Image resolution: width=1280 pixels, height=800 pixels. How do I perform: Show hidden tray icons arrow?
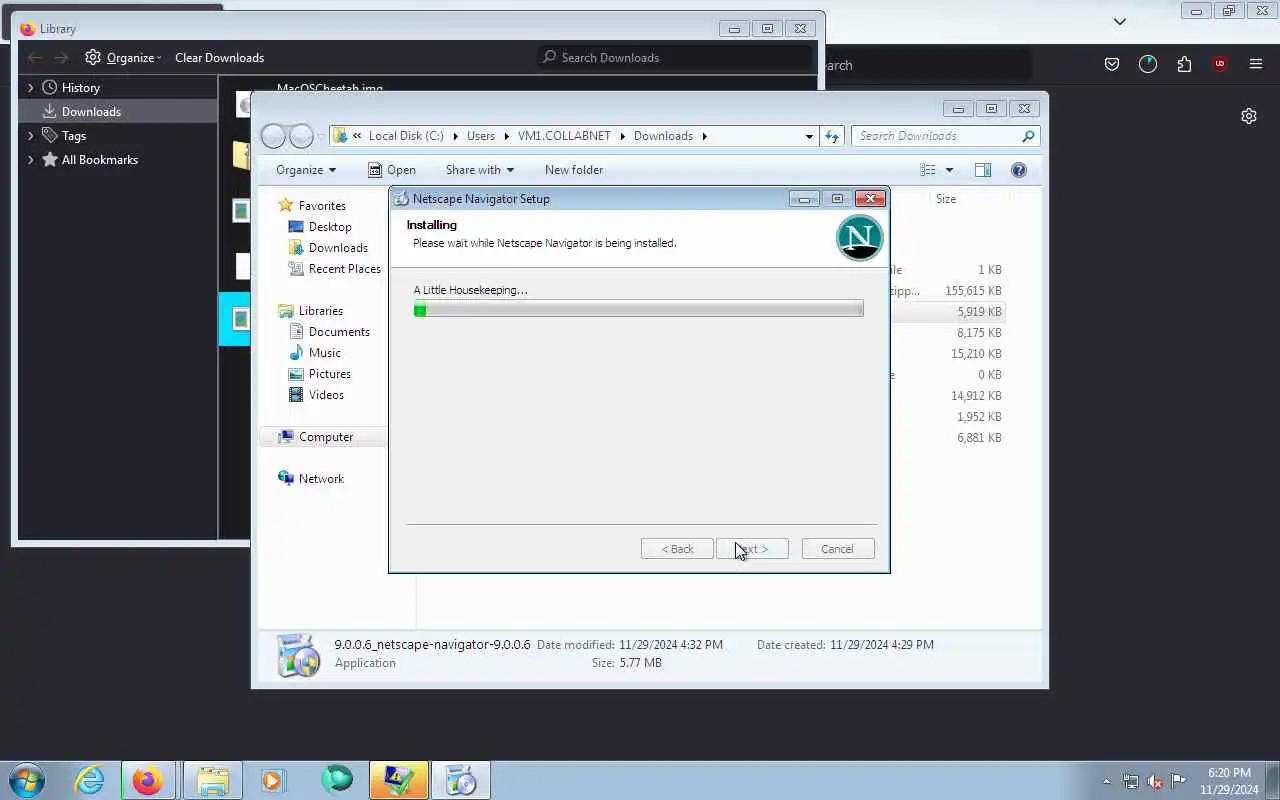tap(1106, 781)
